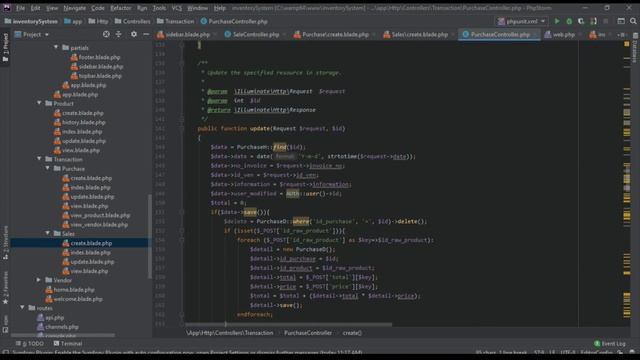Collapse the partials folder
This screenshot has height=360, width=640.
pos(56,48)
